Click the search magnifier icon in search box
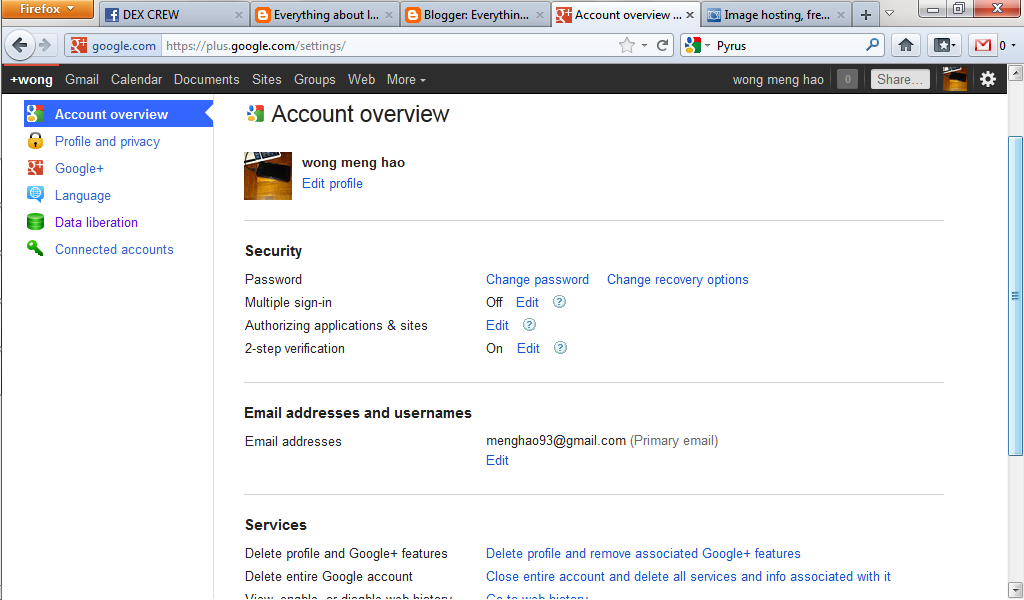This screenshot has height=600, width=1024. (872, 45)
